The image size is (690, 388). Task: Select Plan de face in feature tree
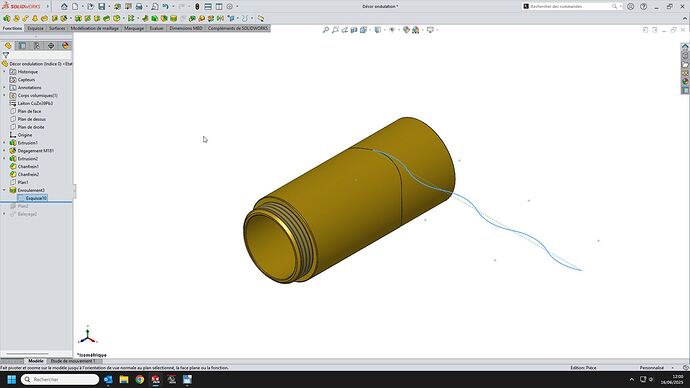coord(29,111)
